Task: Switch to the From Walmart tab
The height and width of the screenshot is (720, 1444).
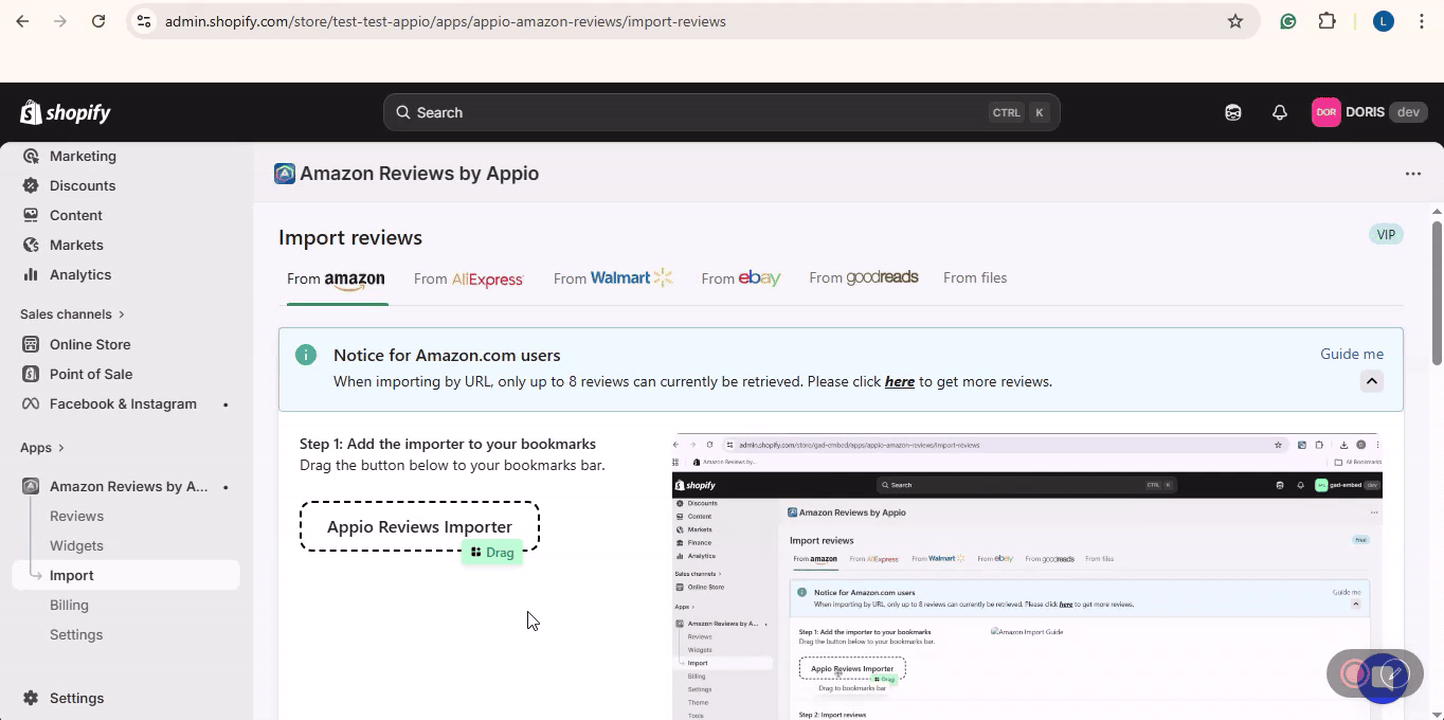Action: [x=613, y=279]
